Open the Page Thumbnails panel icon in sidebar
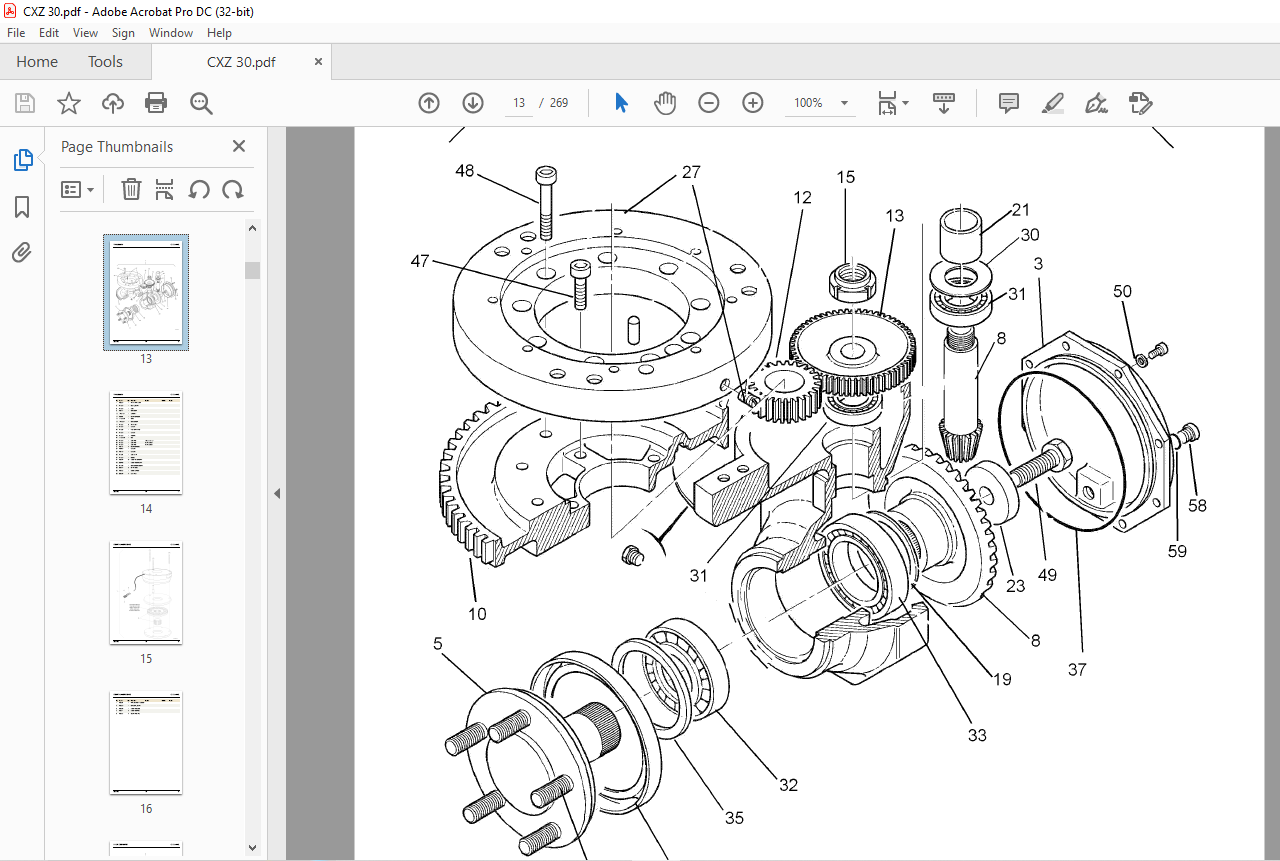Screen dimensions: 1280x861 22,160
